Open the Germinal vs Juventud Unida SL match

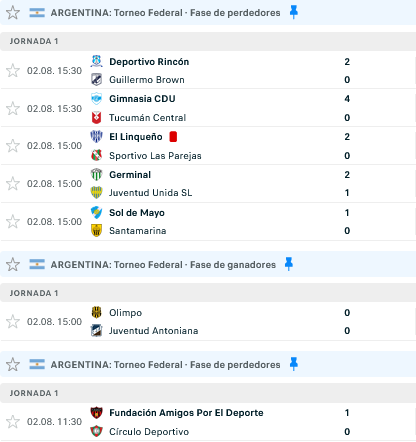(208, 184)
